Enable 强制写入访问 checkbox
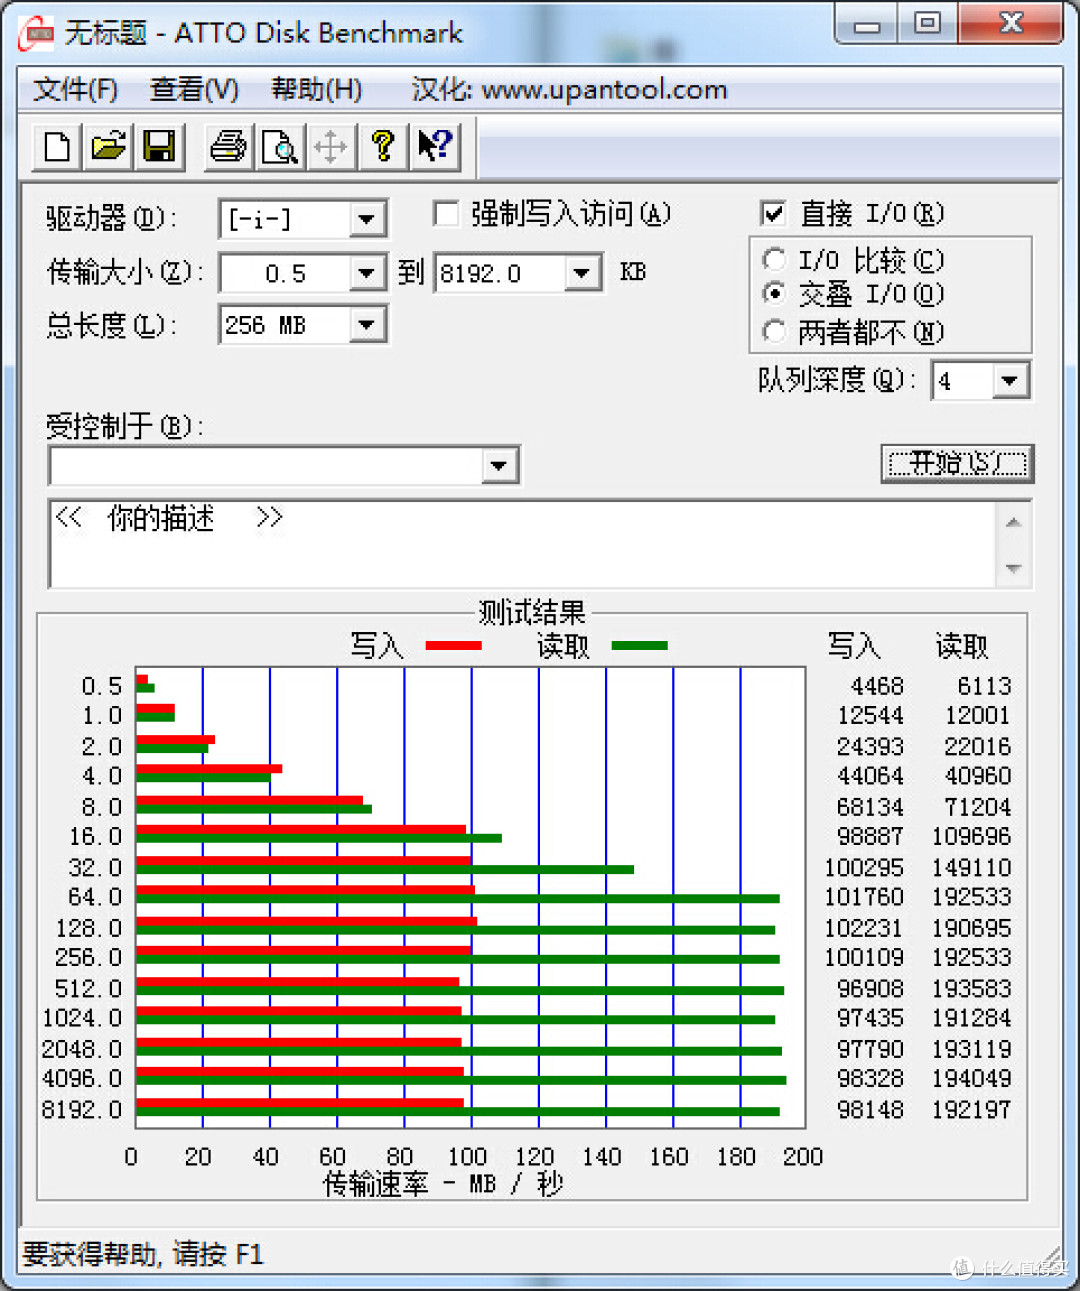This screenshot has width=1080, height=1291. click(446, 213)
